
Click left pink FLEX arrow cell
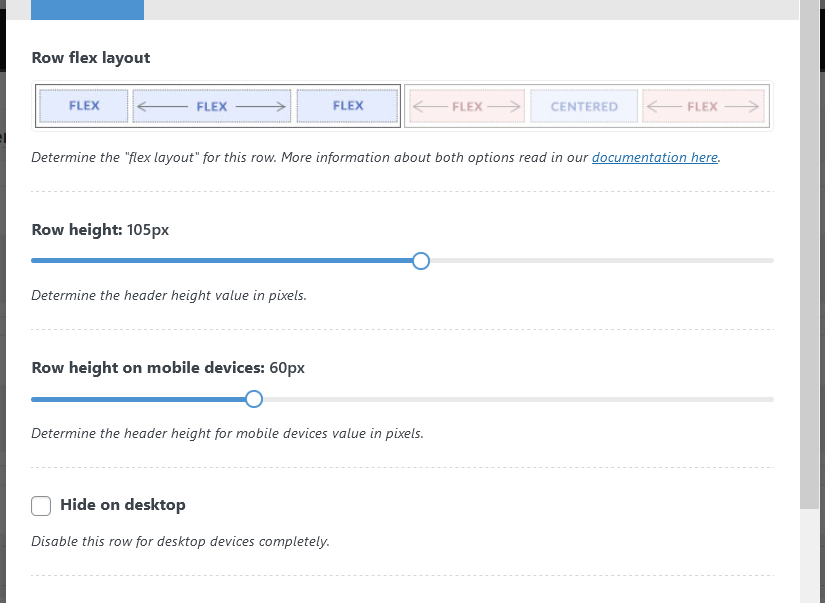point(467,106)
